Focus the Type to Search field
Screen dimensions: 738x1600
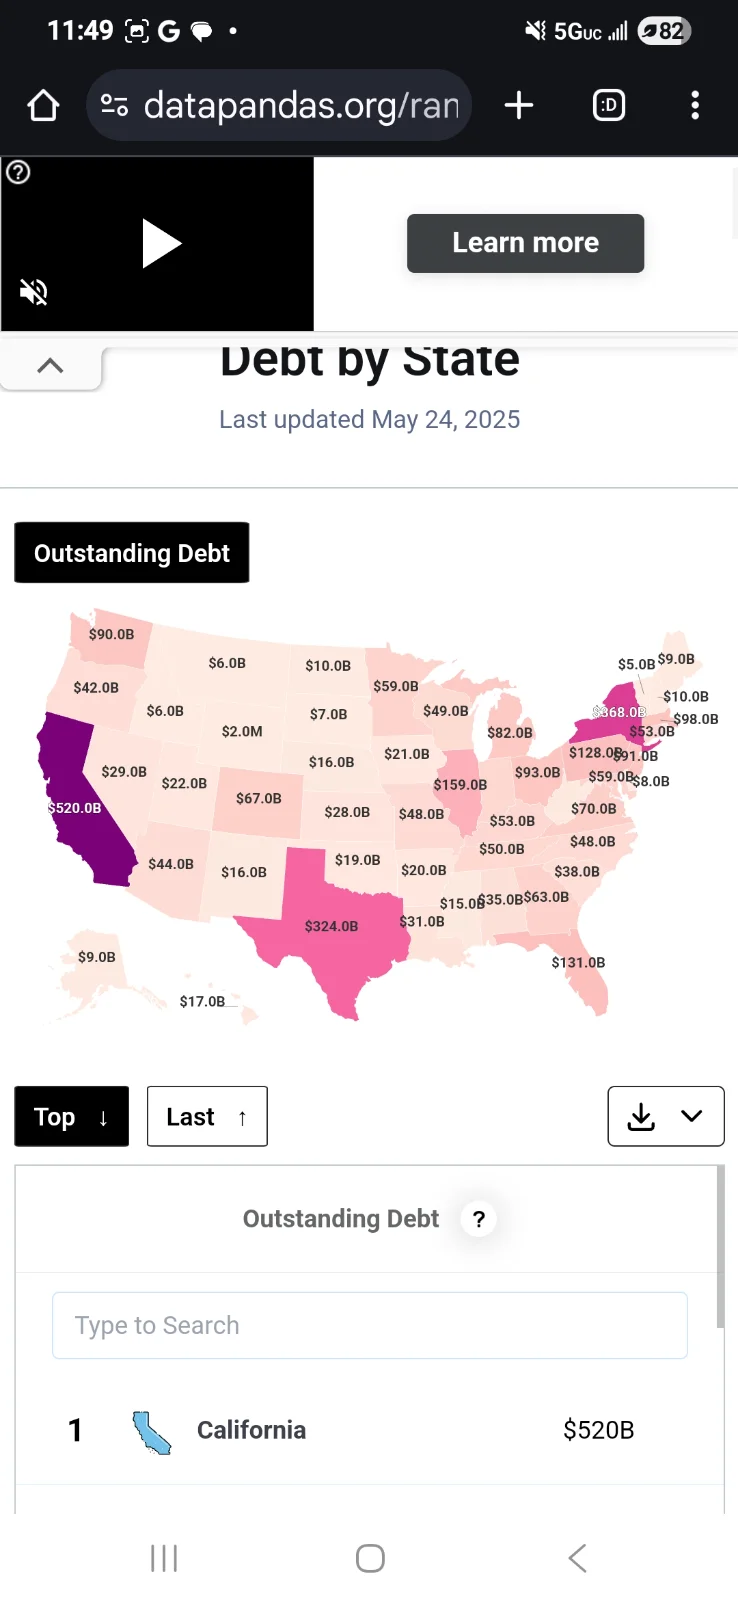[x=370, y=1325]
